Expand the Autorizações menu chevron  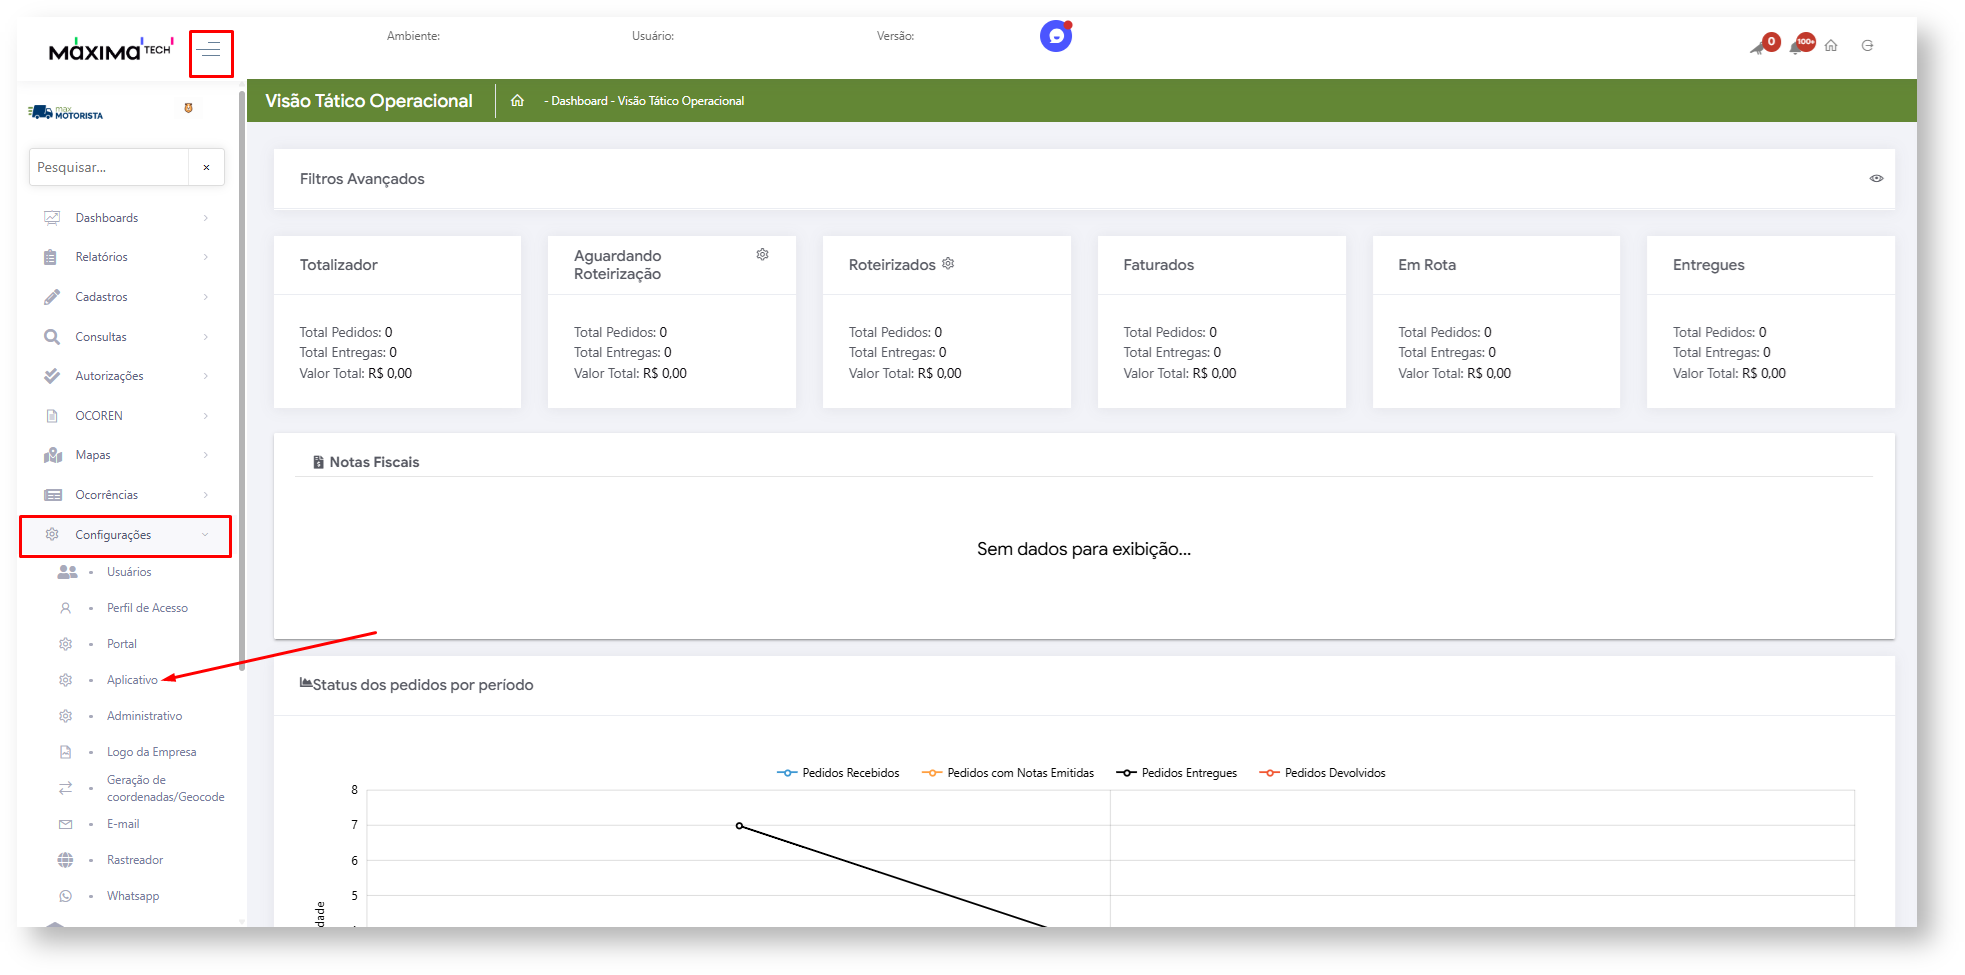(x=206, y=376)
